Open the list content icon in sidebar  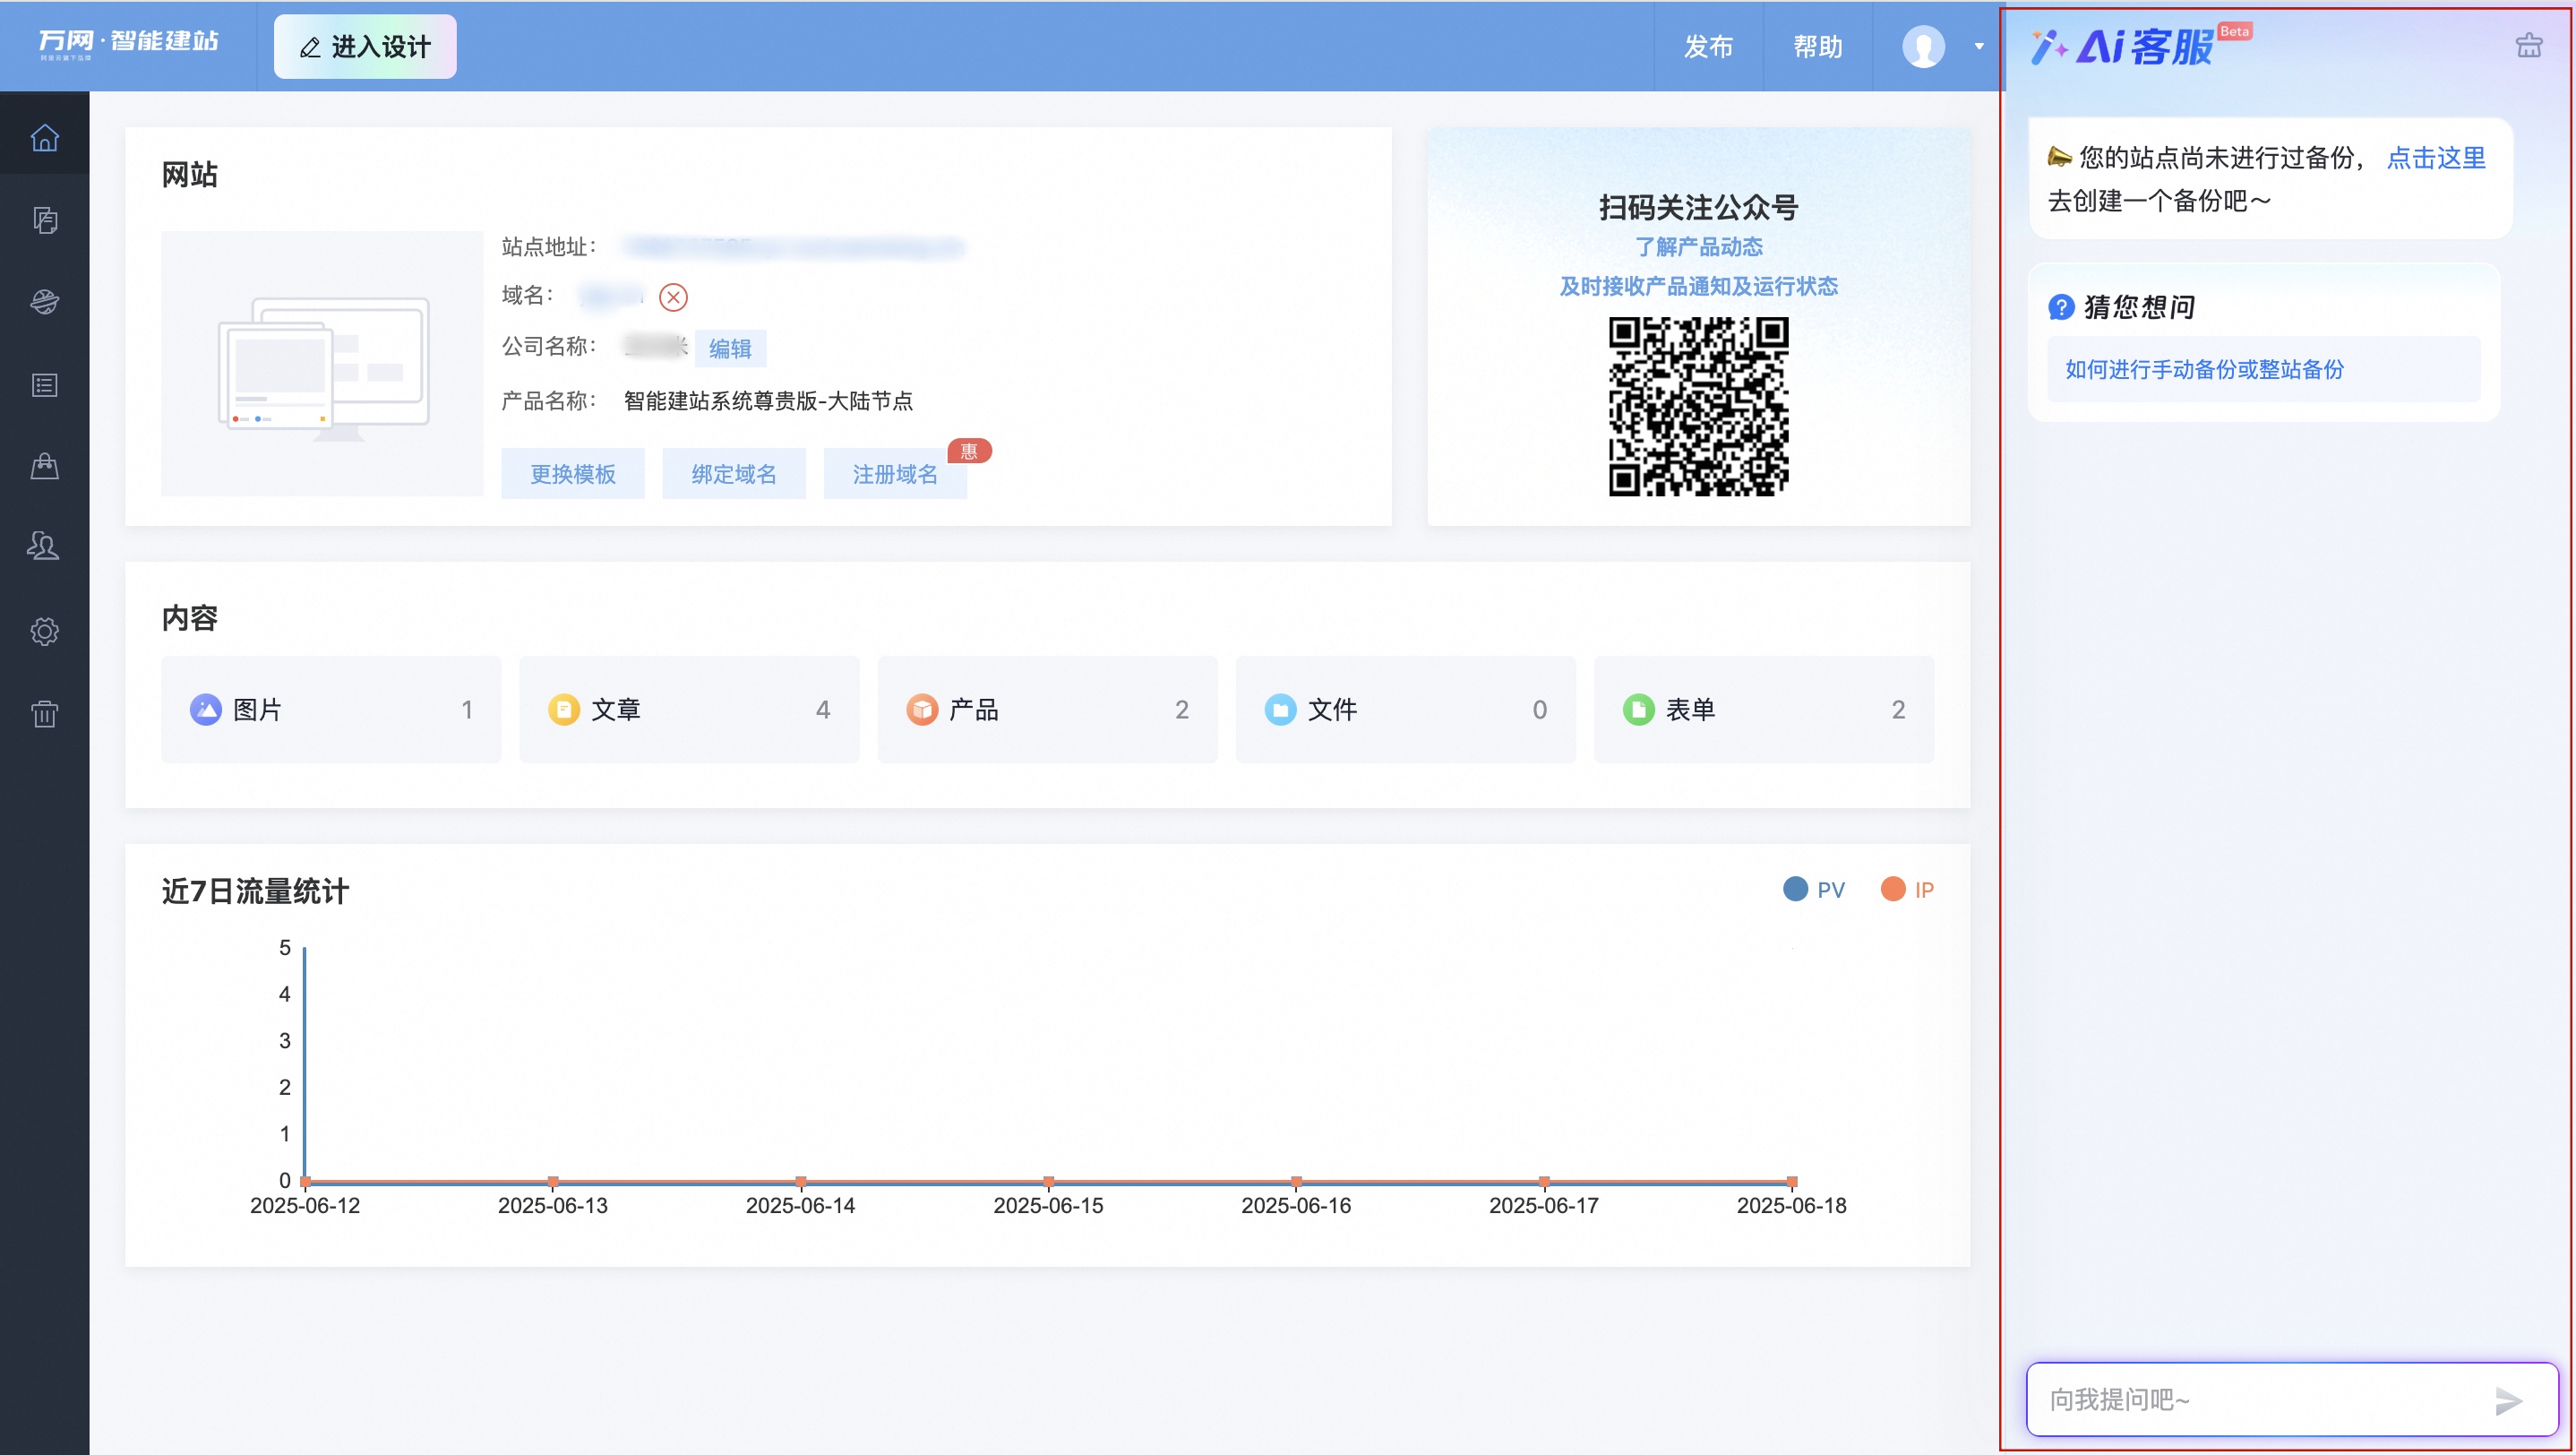pos(44,385)
